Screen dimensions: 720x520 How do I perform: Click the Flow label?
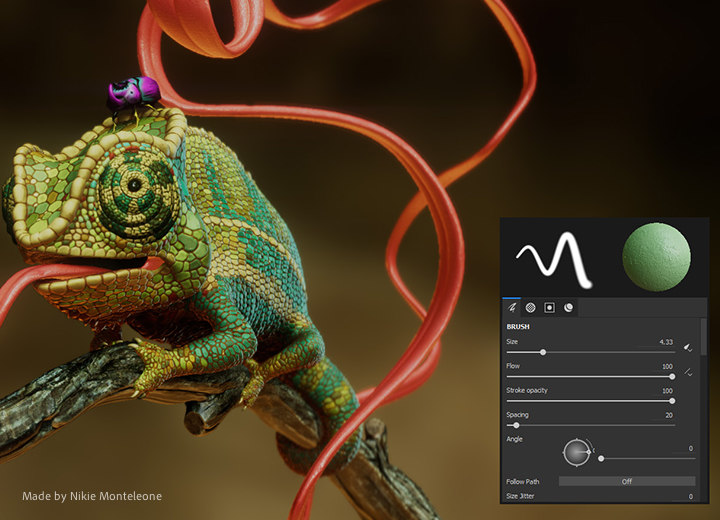(x=513, y=366)
